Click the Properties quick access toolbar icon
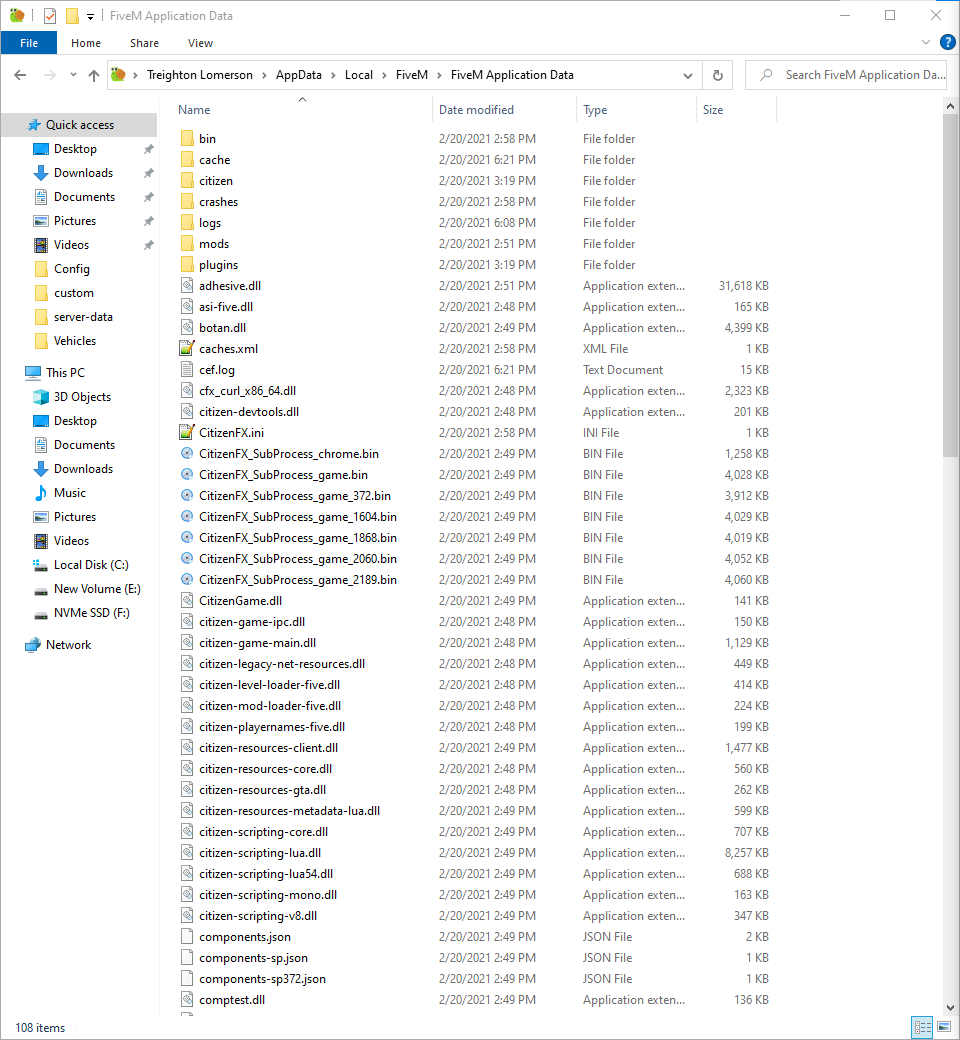Image resolution: width=960 pixels, height=1040 pixels. [50, 15]
